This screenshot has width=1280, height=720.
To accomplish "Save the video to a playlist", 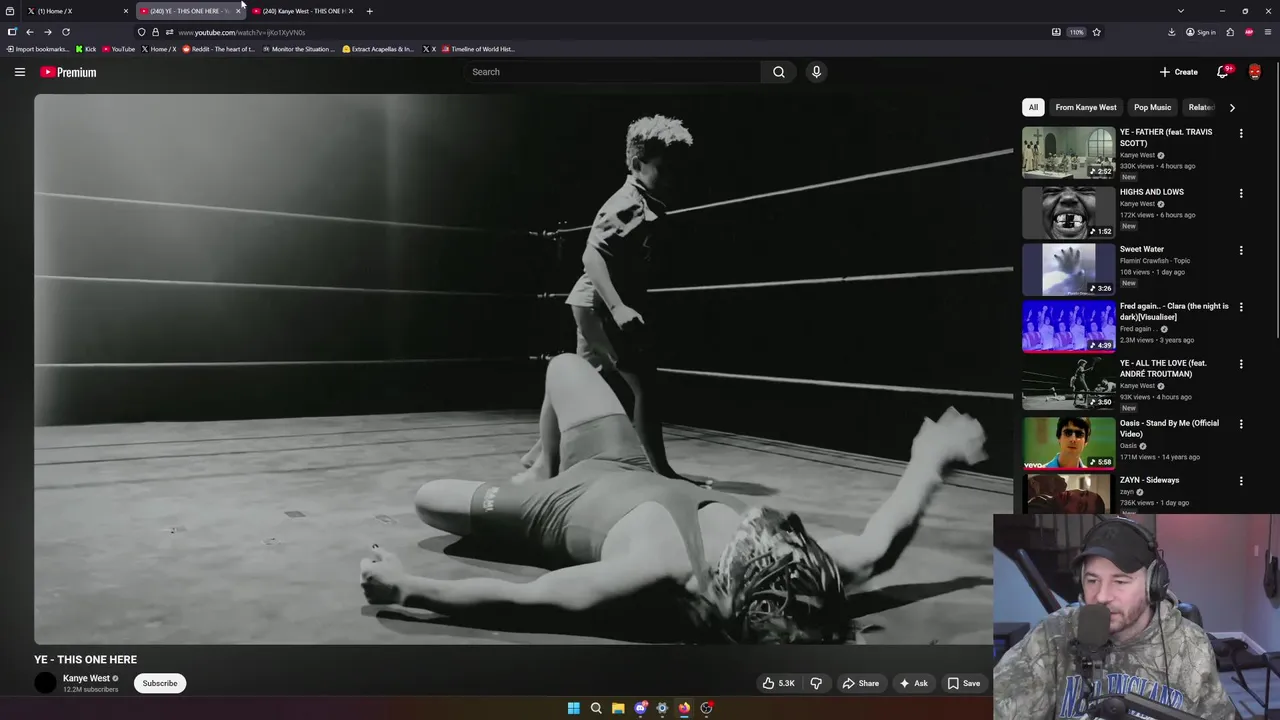I will point(964,683).
